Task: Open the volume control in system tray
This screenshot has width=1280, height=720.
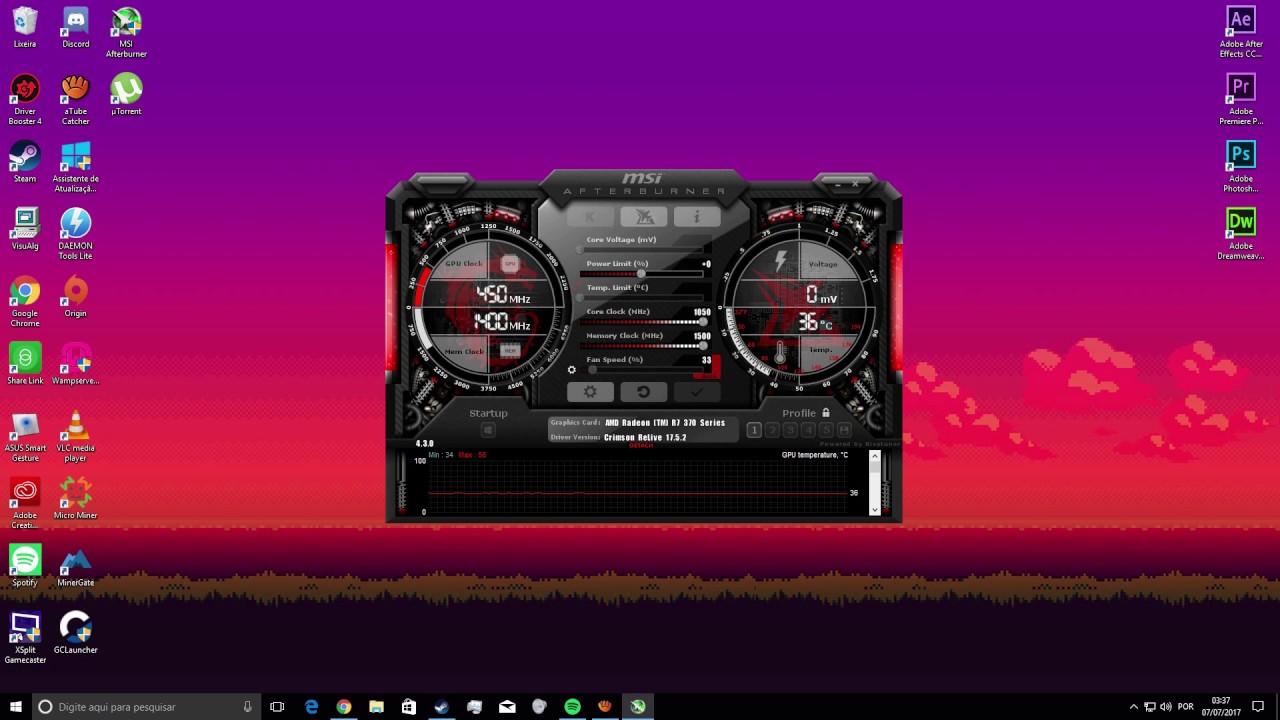Action: (x=1166, y=707)
